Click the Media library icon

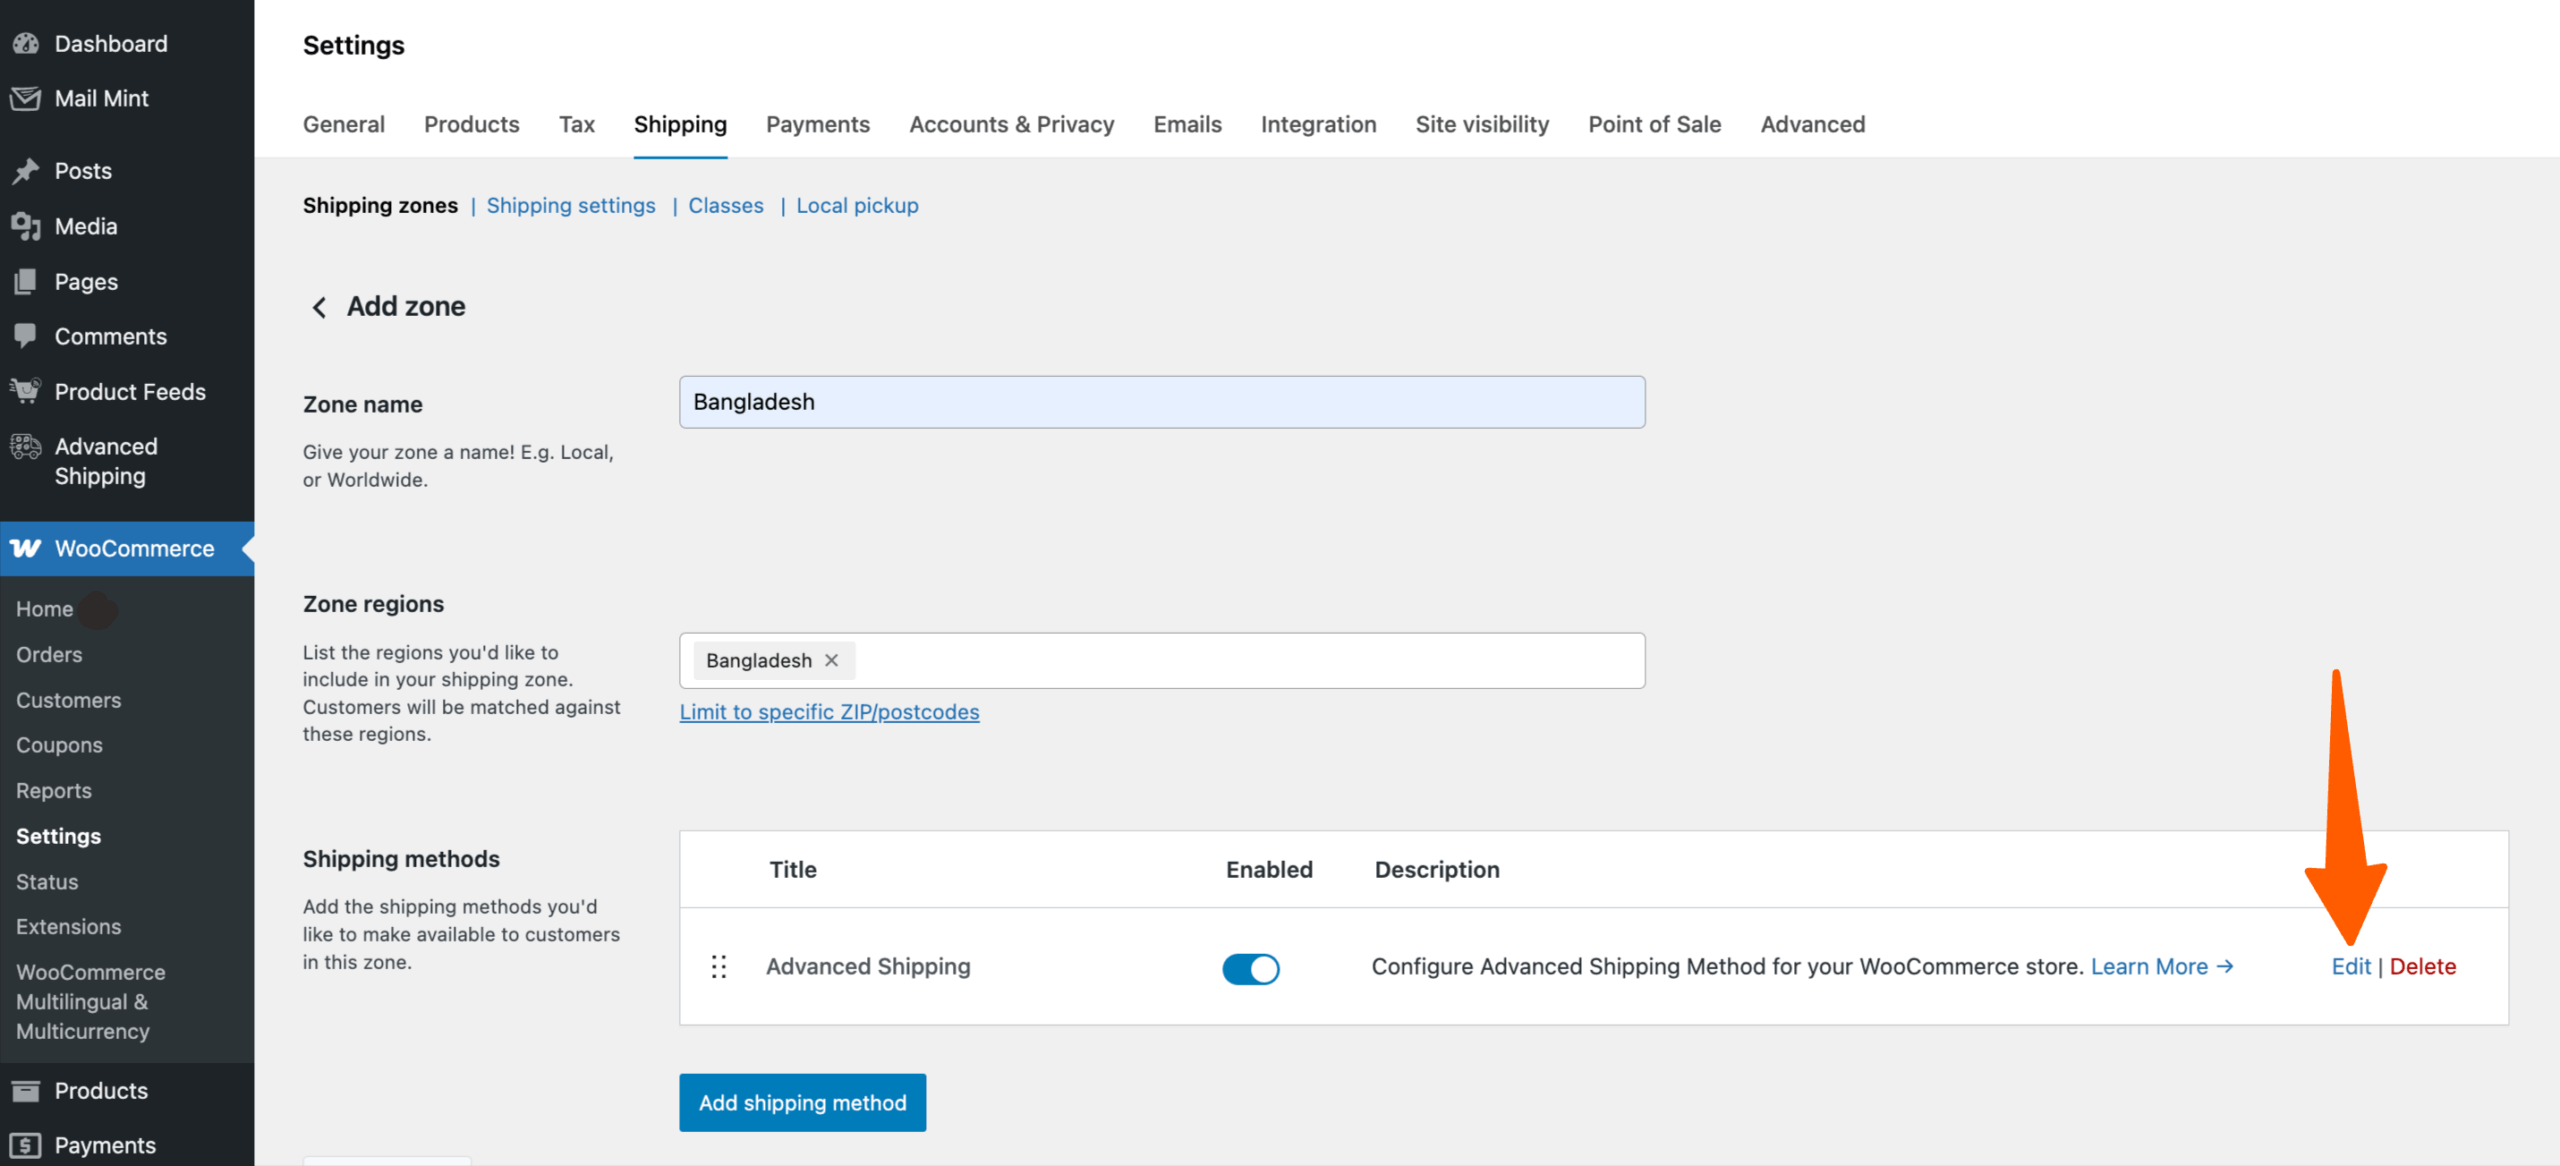(x=26, y=226)
